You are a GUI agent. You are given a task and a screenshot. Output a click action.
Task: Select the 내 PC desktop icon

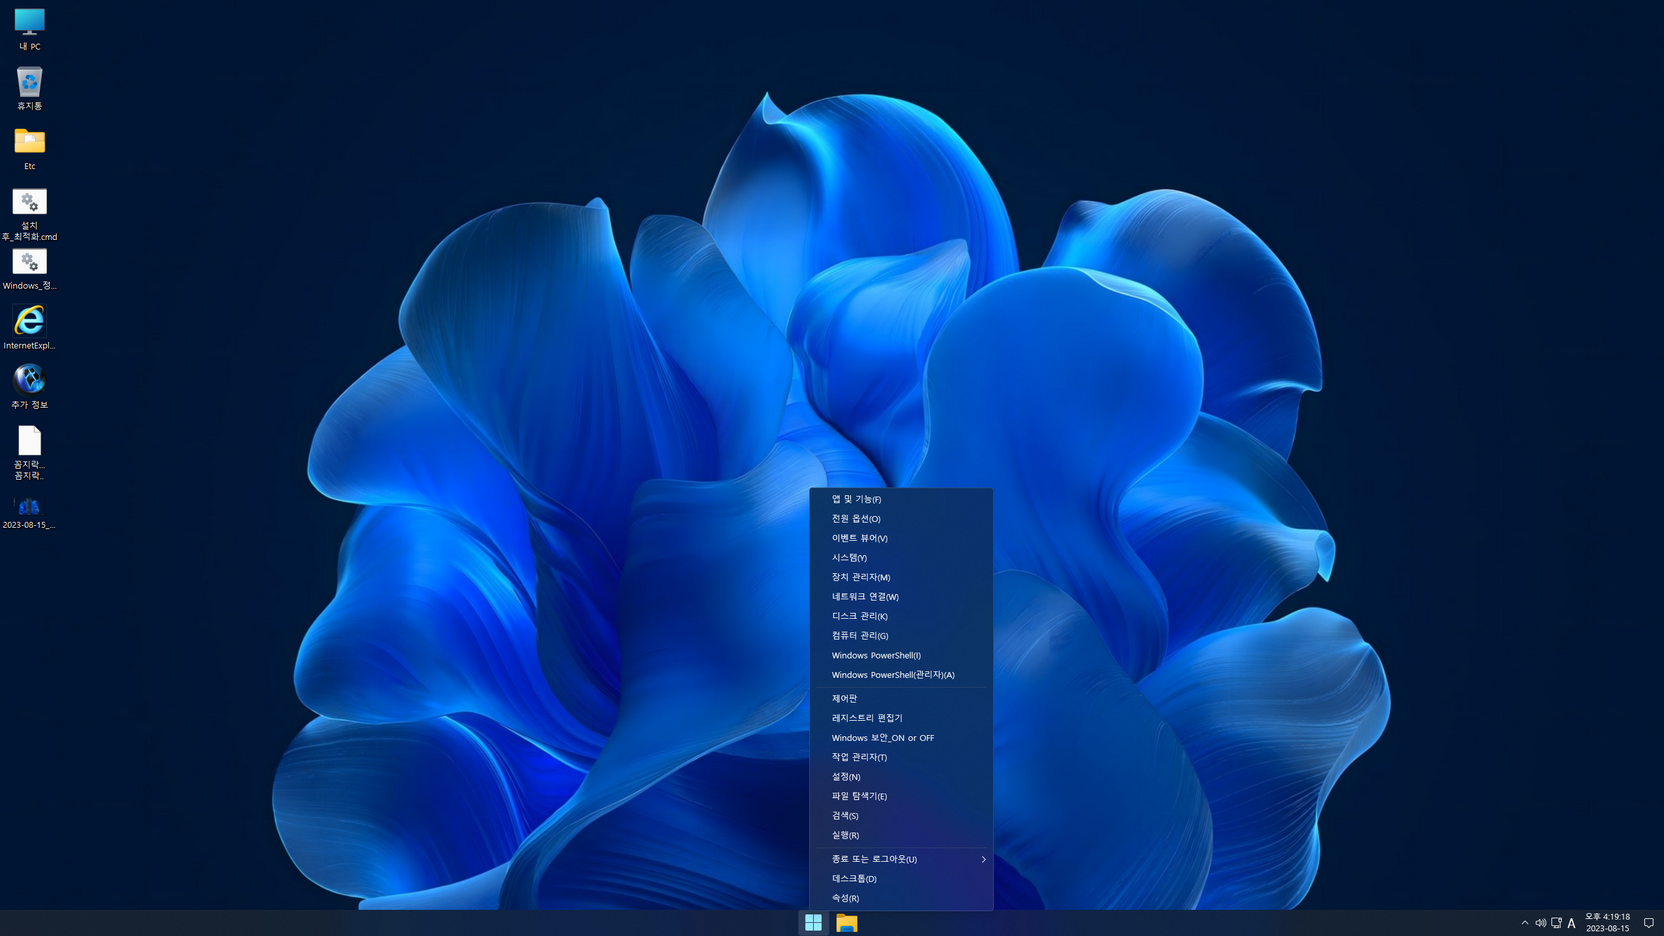tap(29, 29)
